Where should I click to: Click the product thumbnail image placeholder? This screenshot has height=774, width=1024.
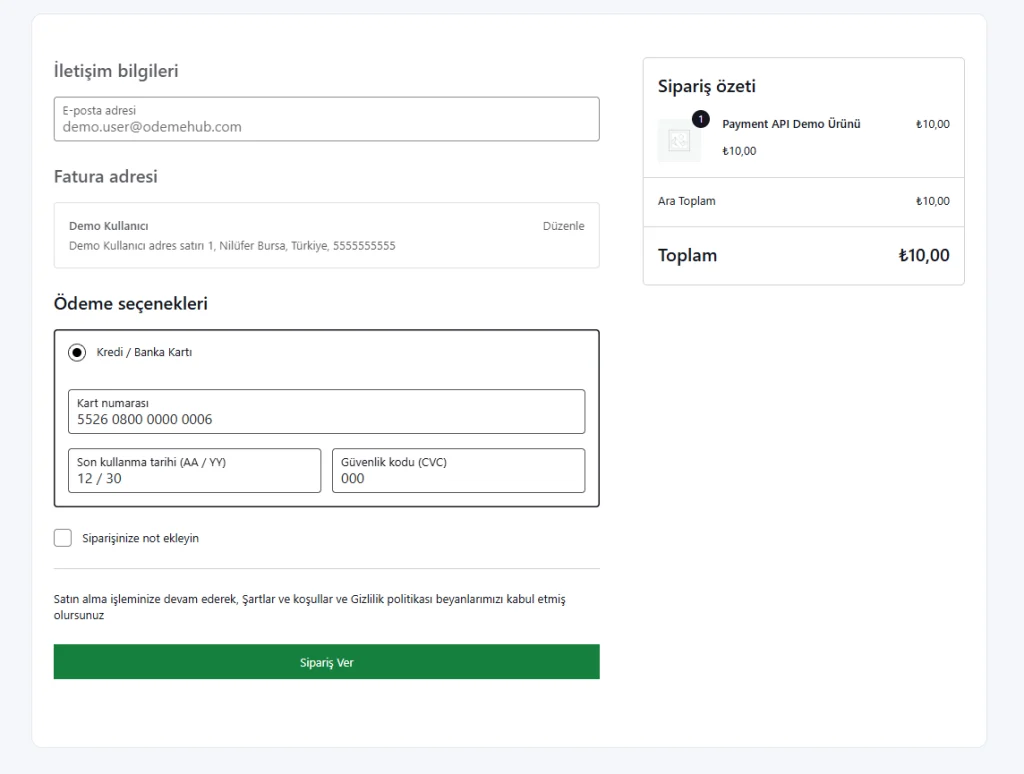[679, 140]
